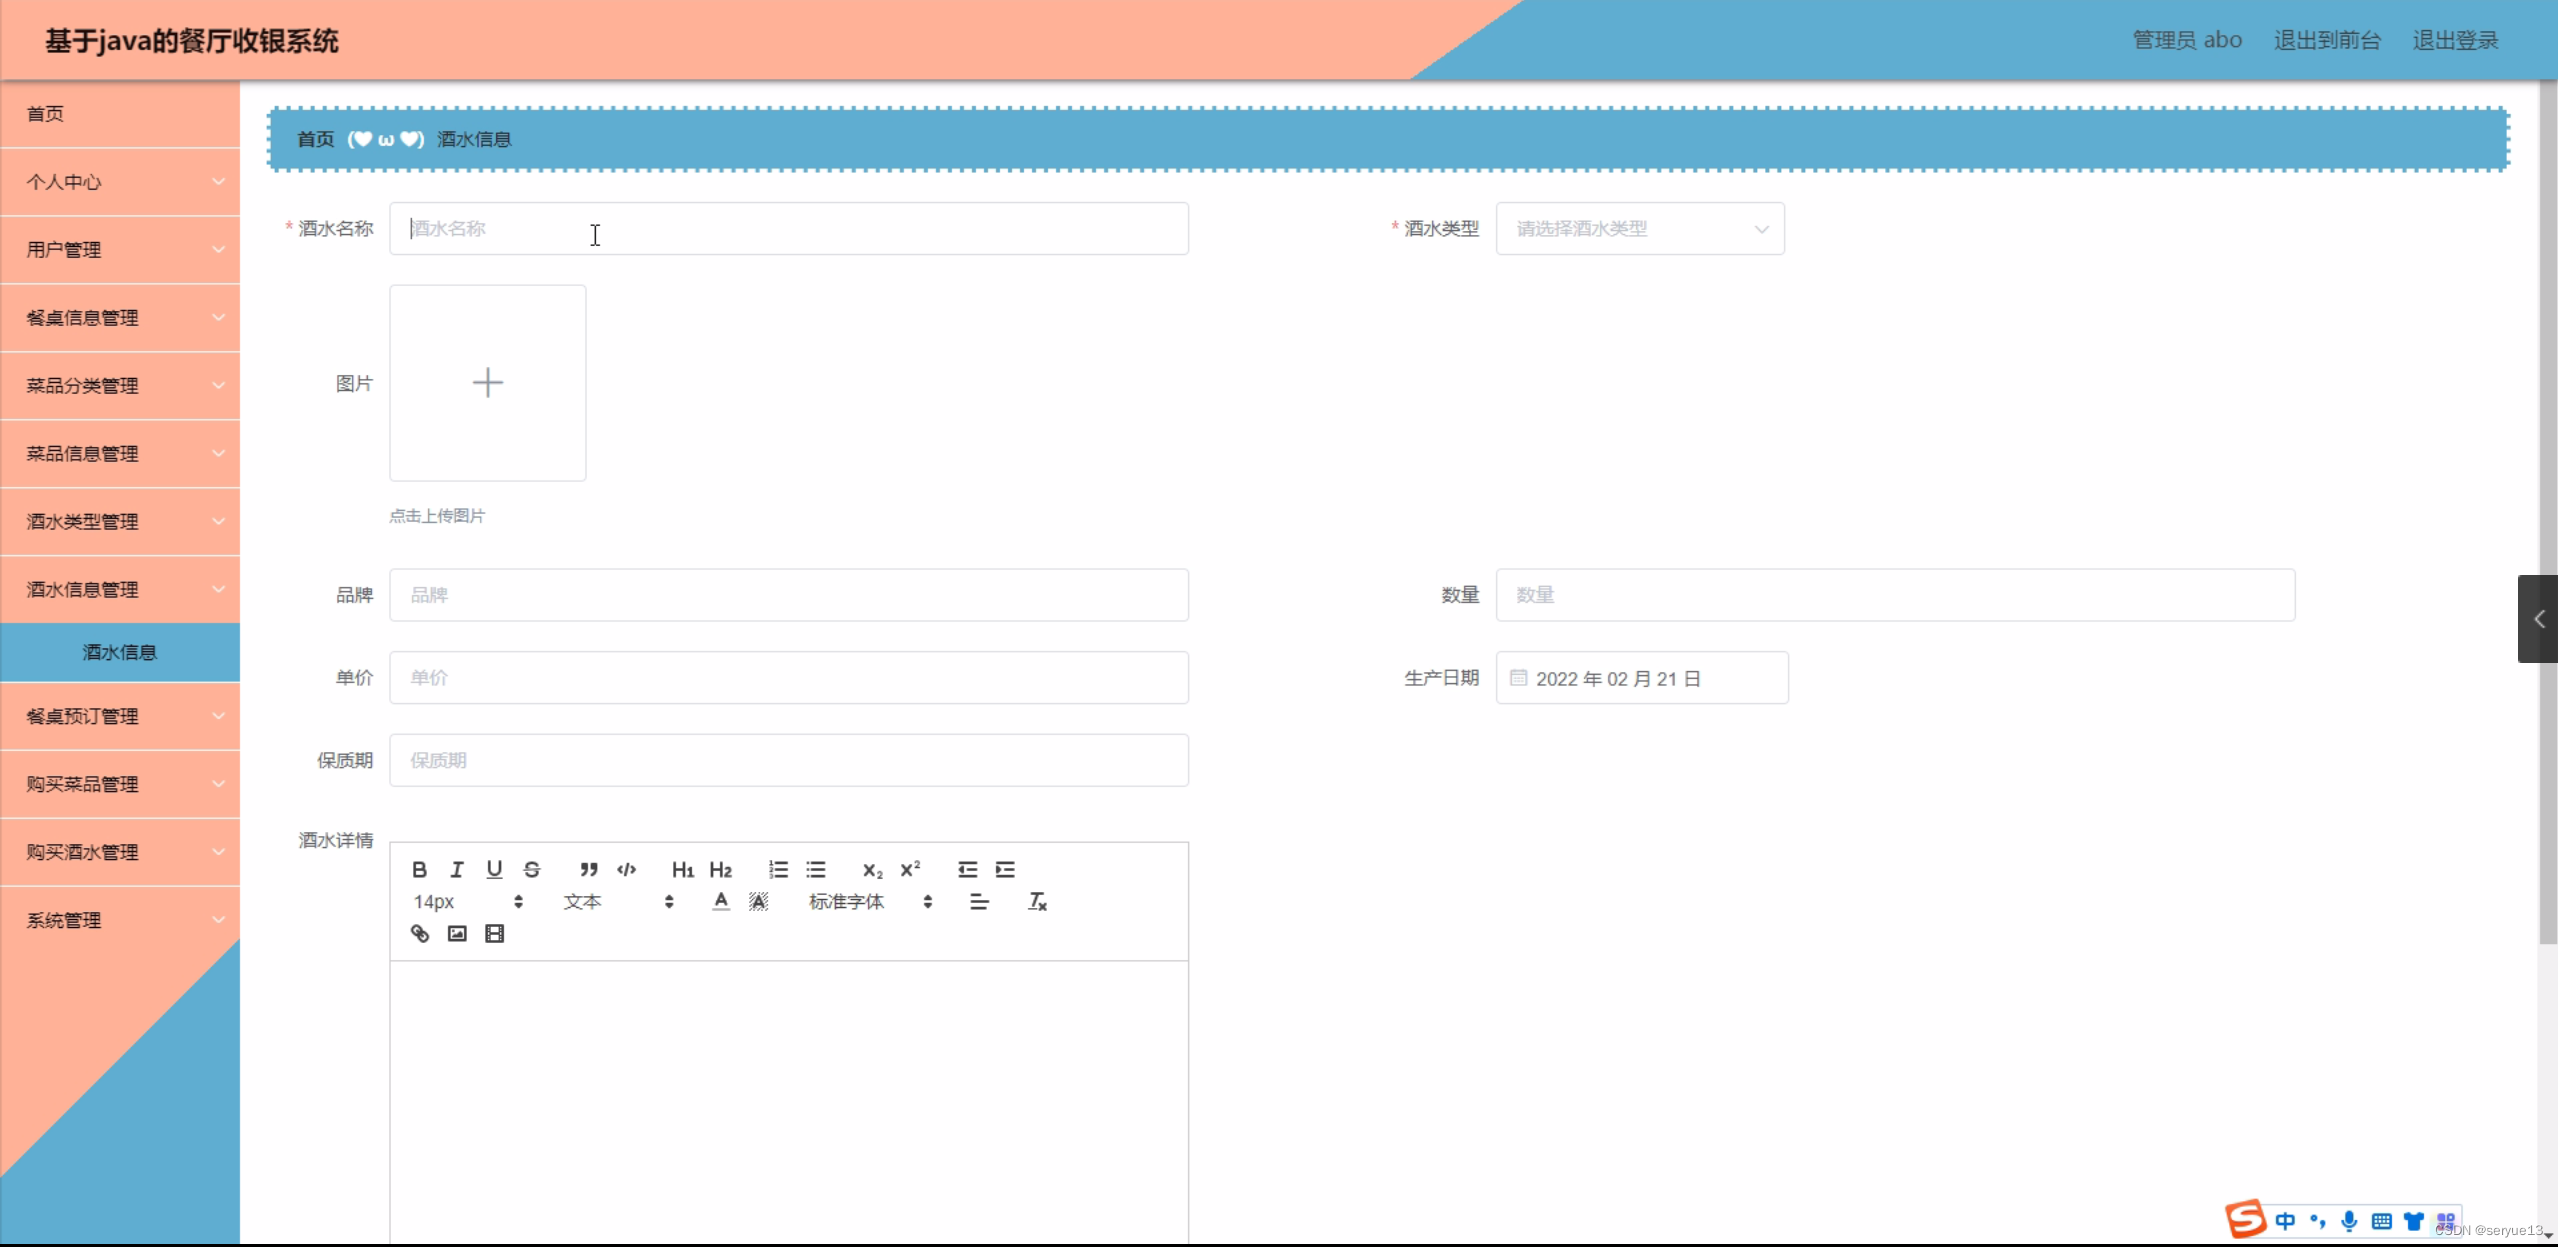Click the 点击上传图片 link
This screenshot has height=1247, width=2558.
tap(436, 515)
